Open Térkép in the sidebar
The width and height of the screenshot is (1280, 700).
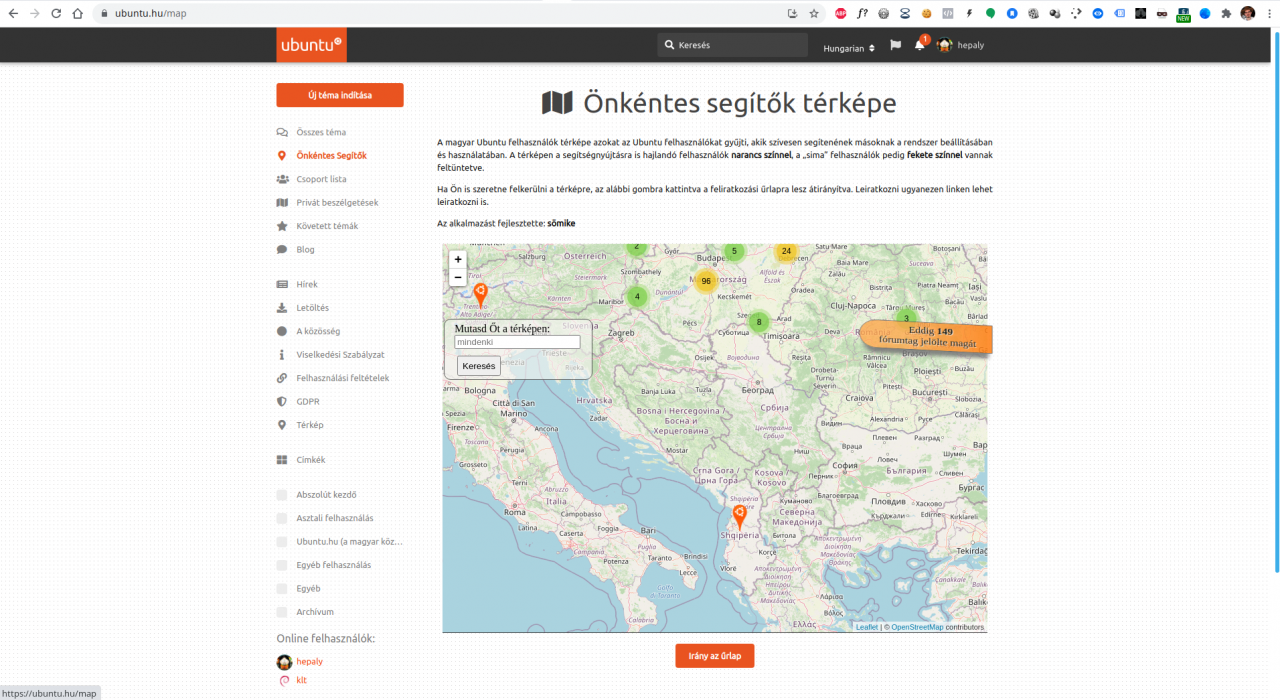(x=309, y=425)
